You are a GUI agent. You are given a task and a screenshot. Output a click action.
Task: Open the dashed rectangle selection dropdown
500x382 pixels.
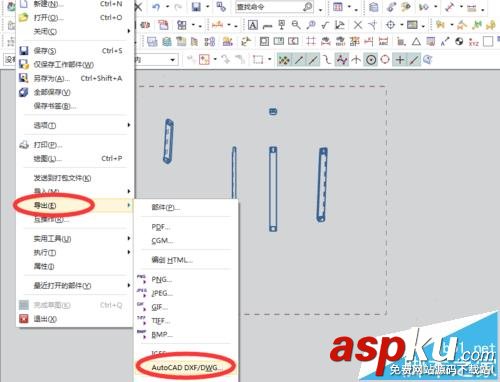[269, 60]
